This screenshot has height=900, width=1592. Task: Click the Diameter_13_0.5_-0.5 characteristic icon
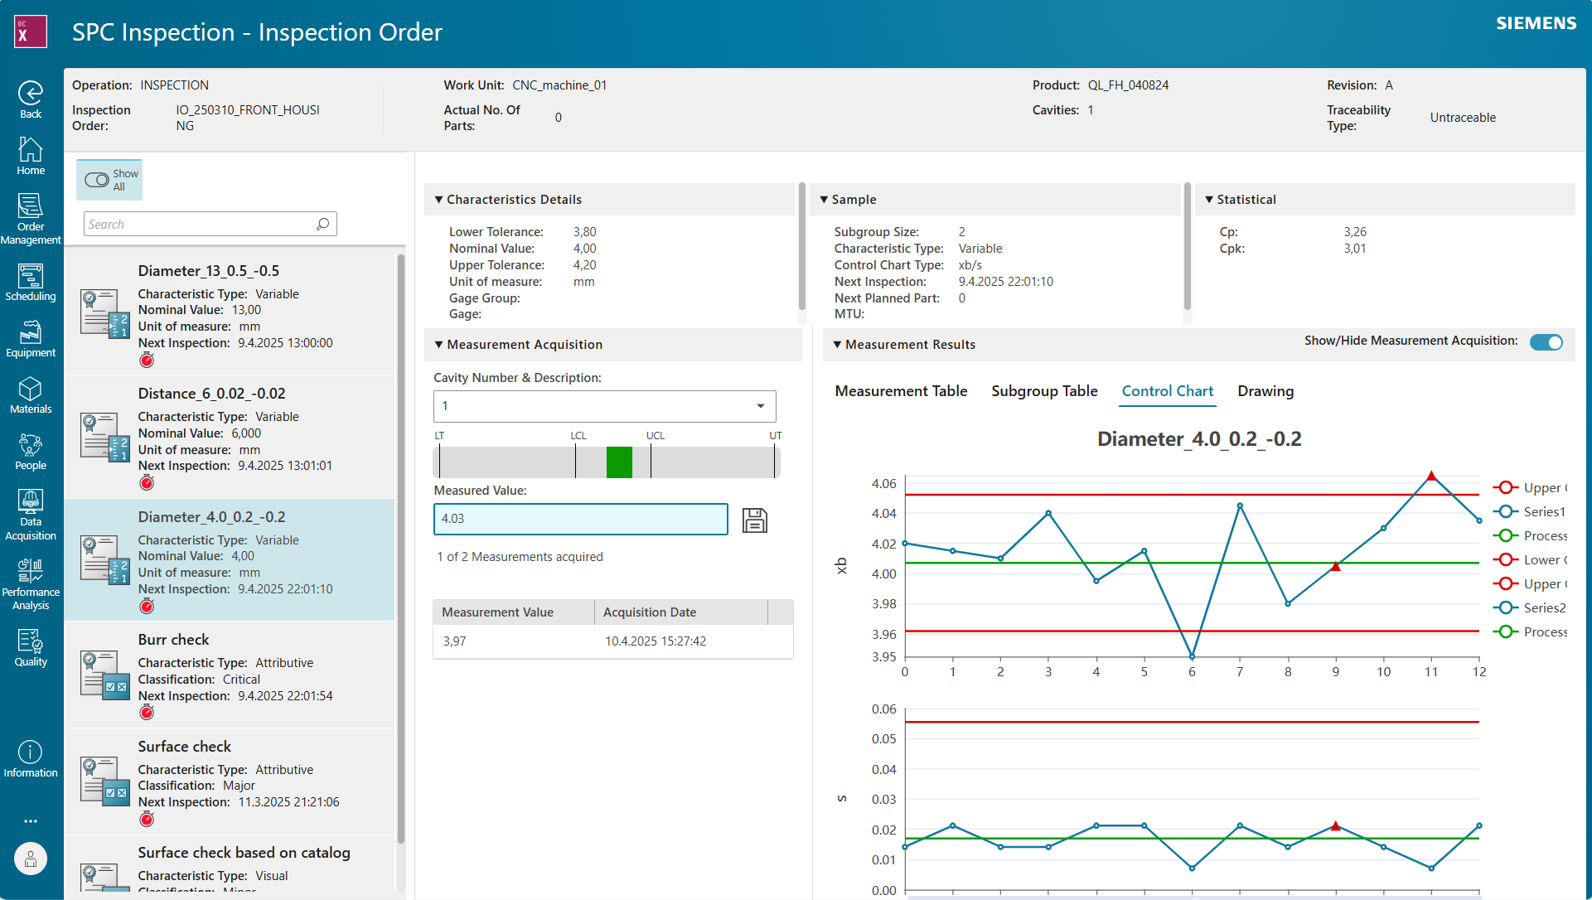coord(105,313)
